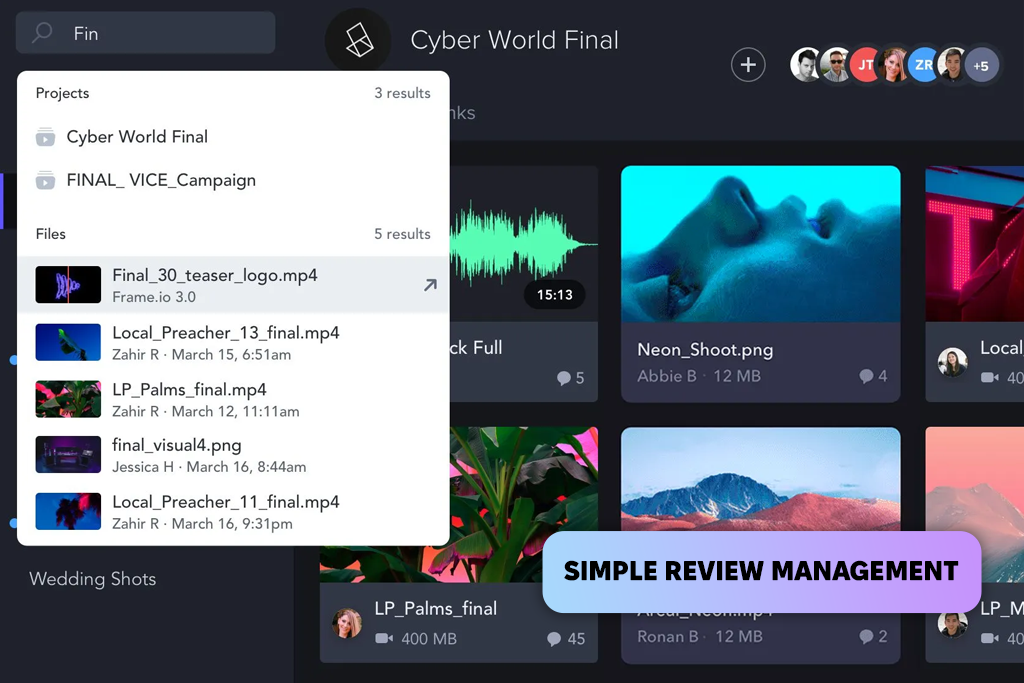Viewport: 1024px width, 683px height.
Task: Click thumbnail of Local_Preacher_13_final.mp4
Action: 68,342
